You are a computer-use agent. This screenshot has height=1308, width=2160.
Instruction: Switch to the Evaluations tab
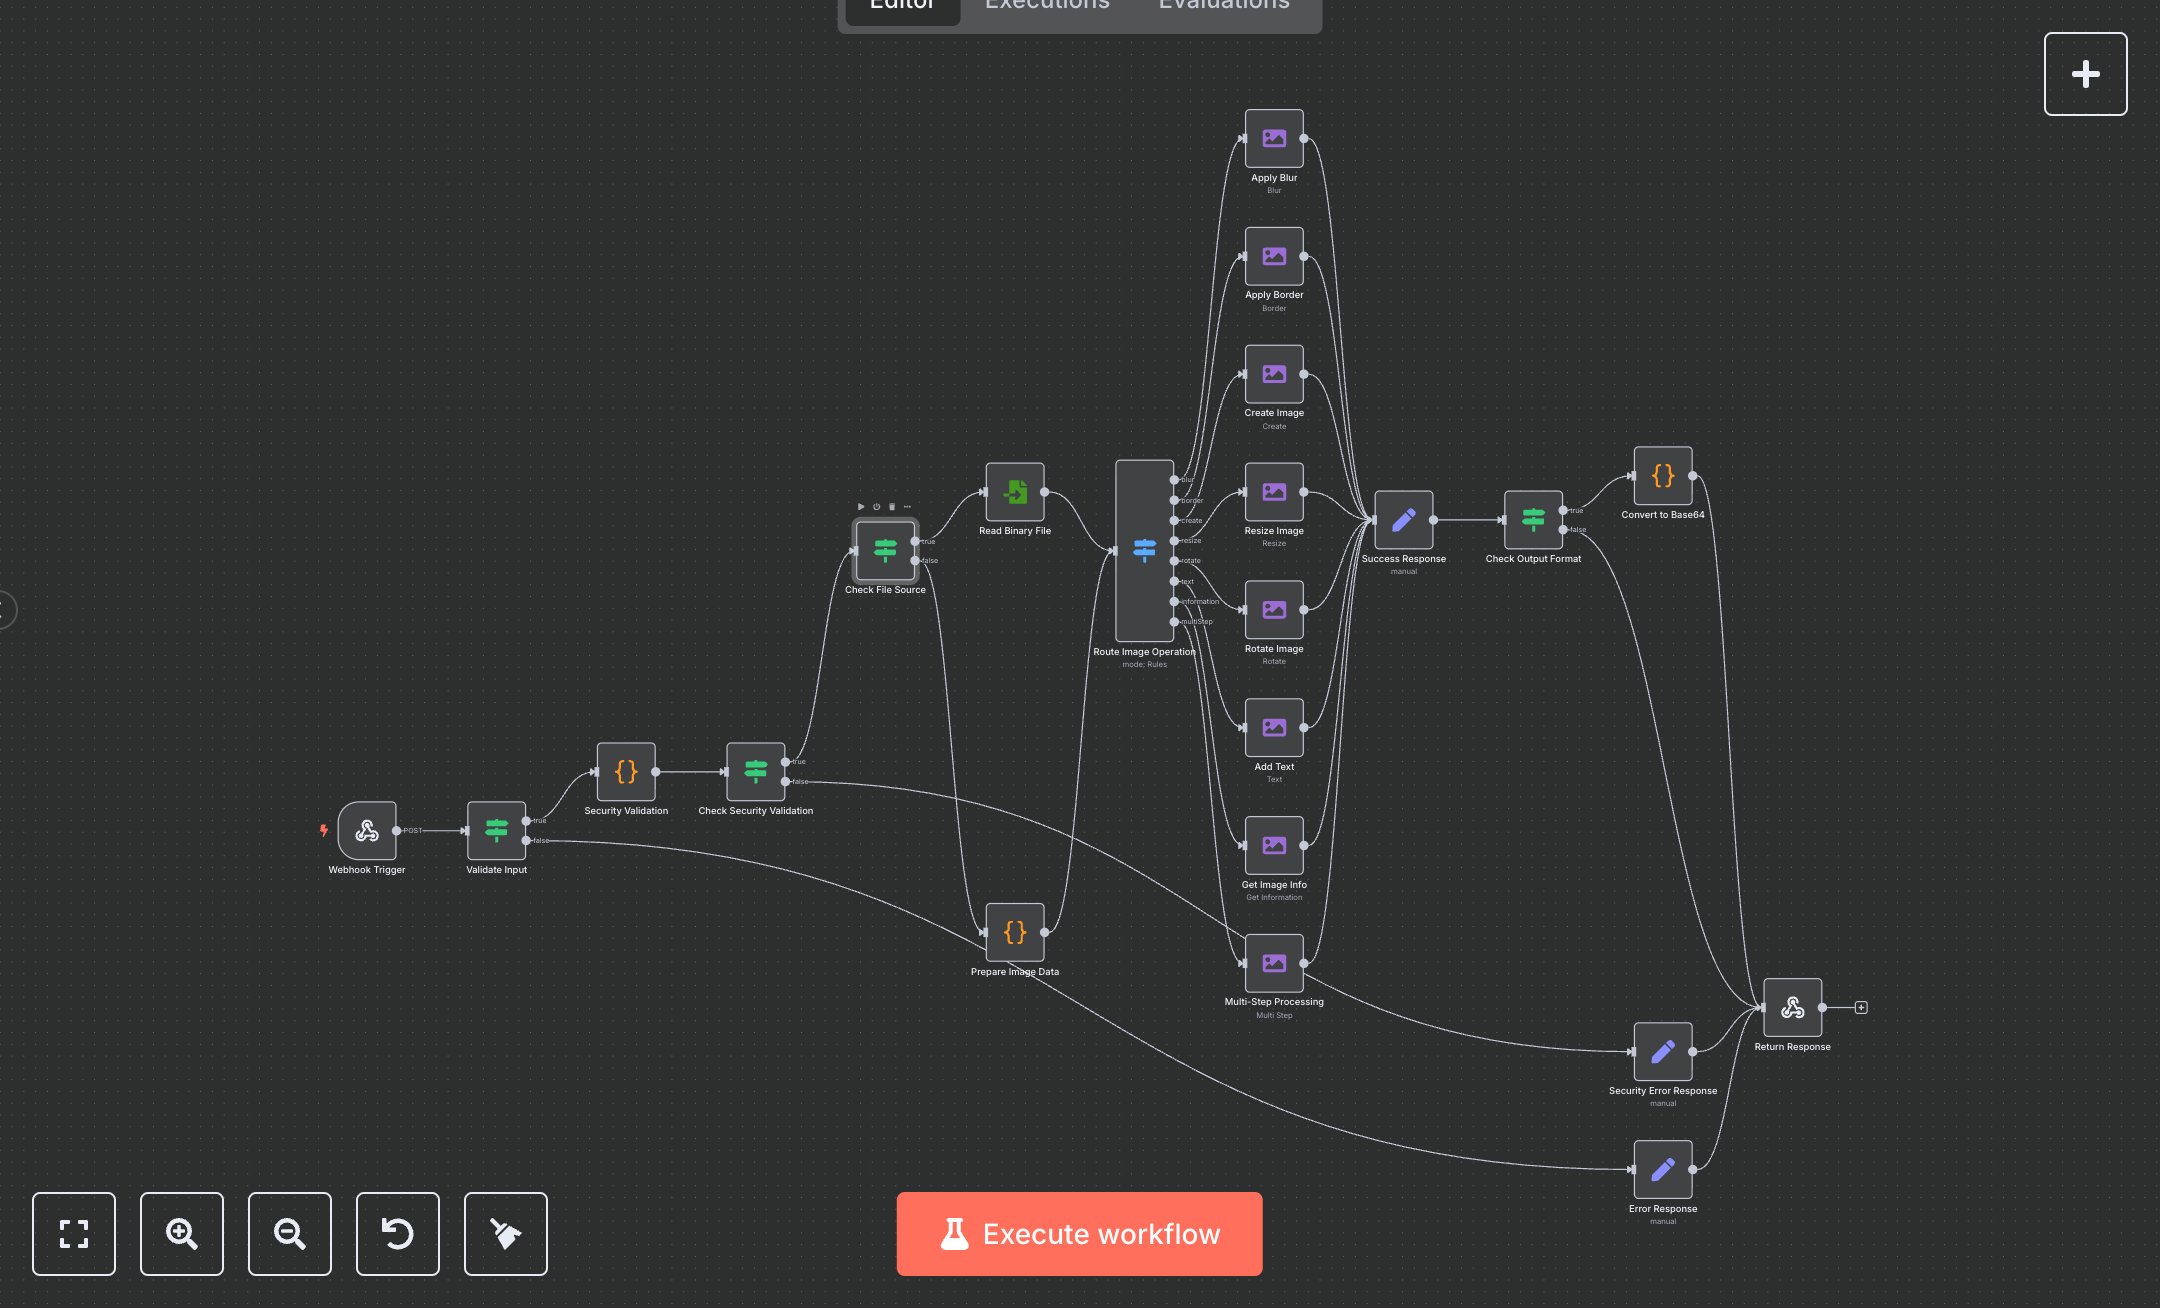pyautogui.click(x=1224, y=6)
